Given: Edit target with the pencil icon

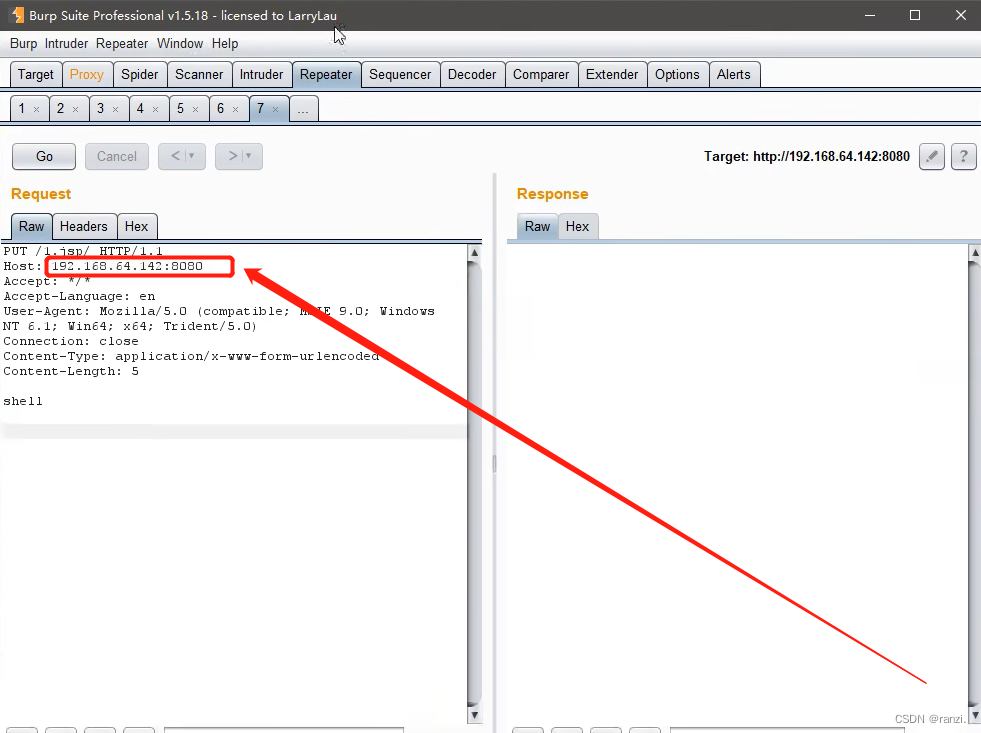Looking at the screenshot, I should (x=932, y=156).
